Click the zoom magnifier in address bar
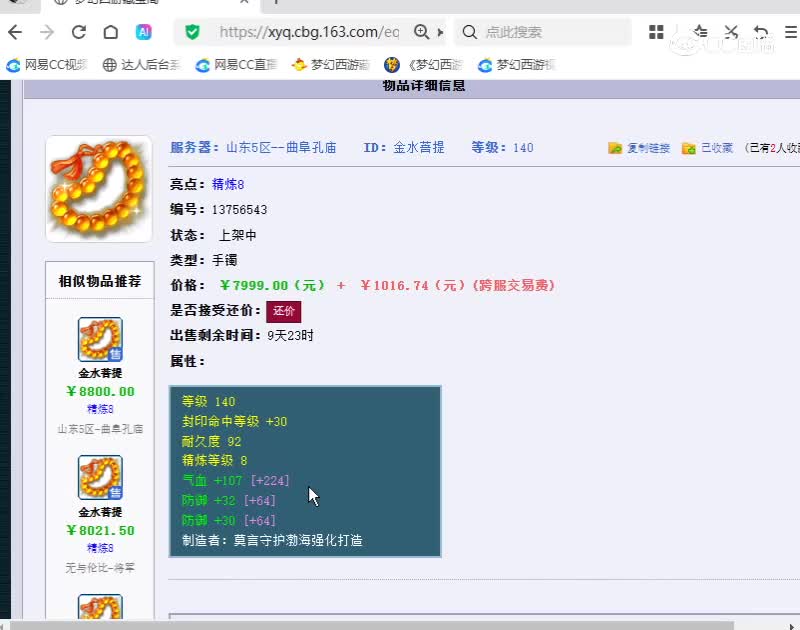Screen dimensions: 800x630 point(421,32)
